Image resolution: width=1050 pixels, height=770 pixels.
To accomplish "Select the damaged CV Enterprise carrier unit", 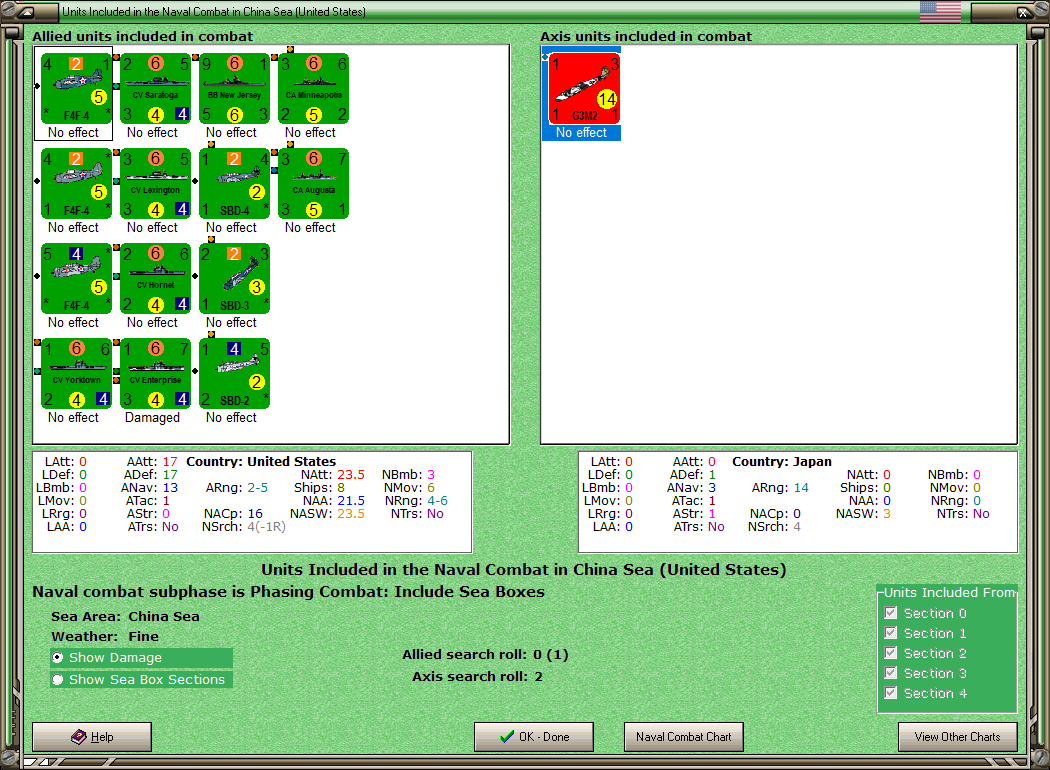I will tap(155, 374).
